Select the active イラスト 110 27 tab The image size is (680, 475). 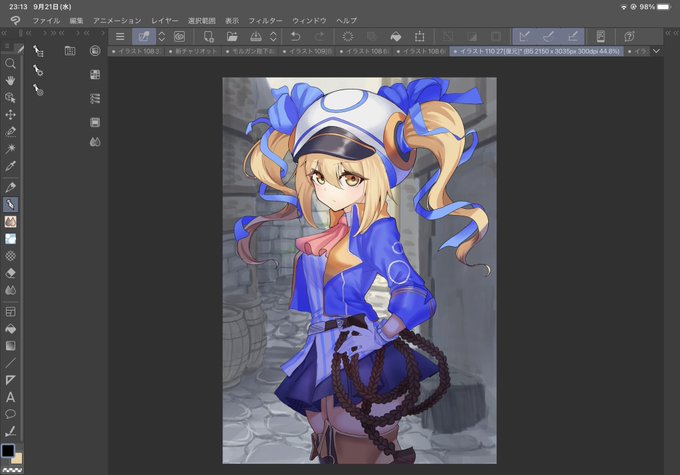pos(536,51)
